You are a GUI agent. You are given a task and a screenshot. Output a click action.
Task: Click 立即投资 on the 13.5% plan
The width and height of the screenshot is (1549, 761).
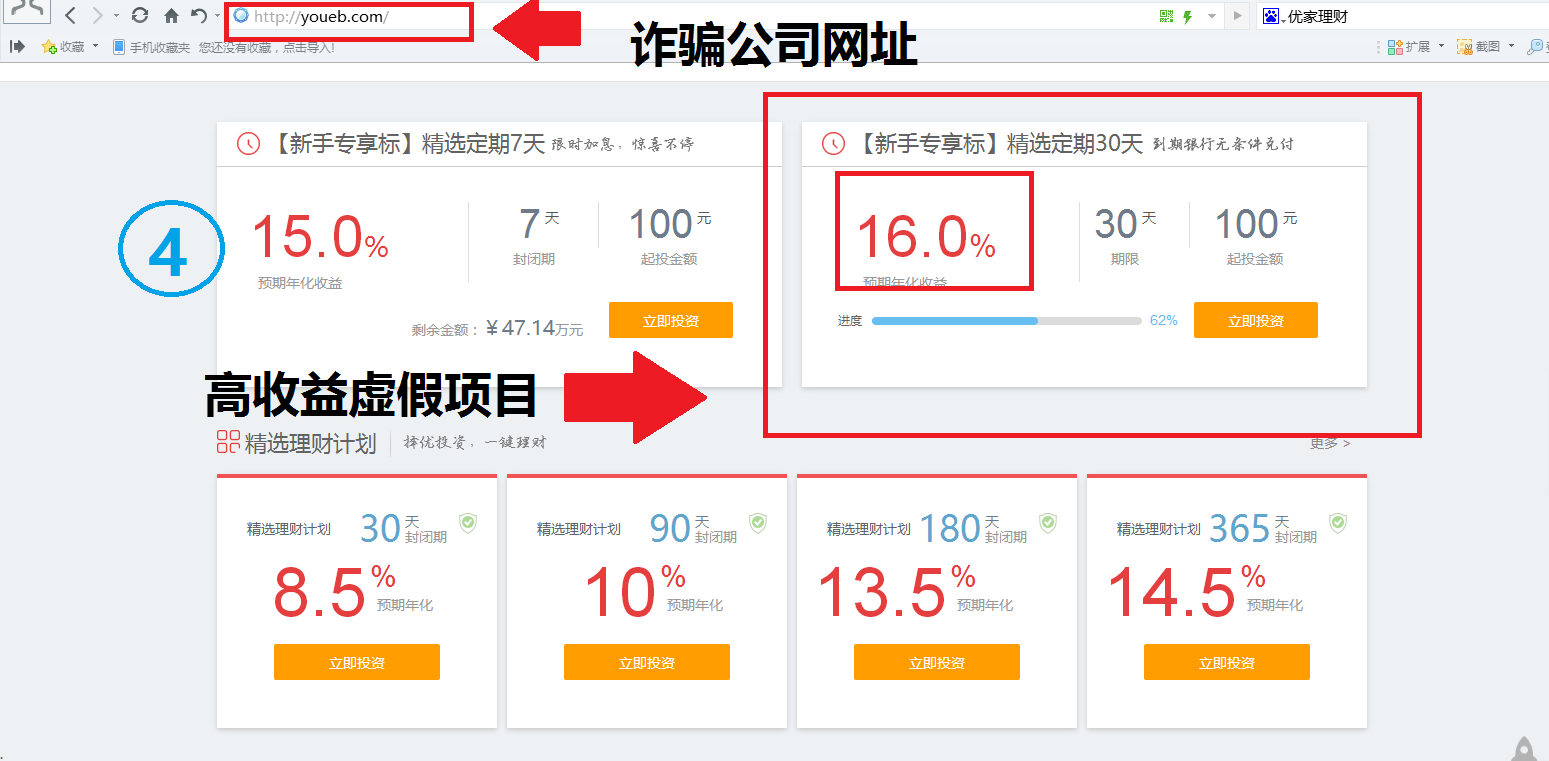[937, 662]
